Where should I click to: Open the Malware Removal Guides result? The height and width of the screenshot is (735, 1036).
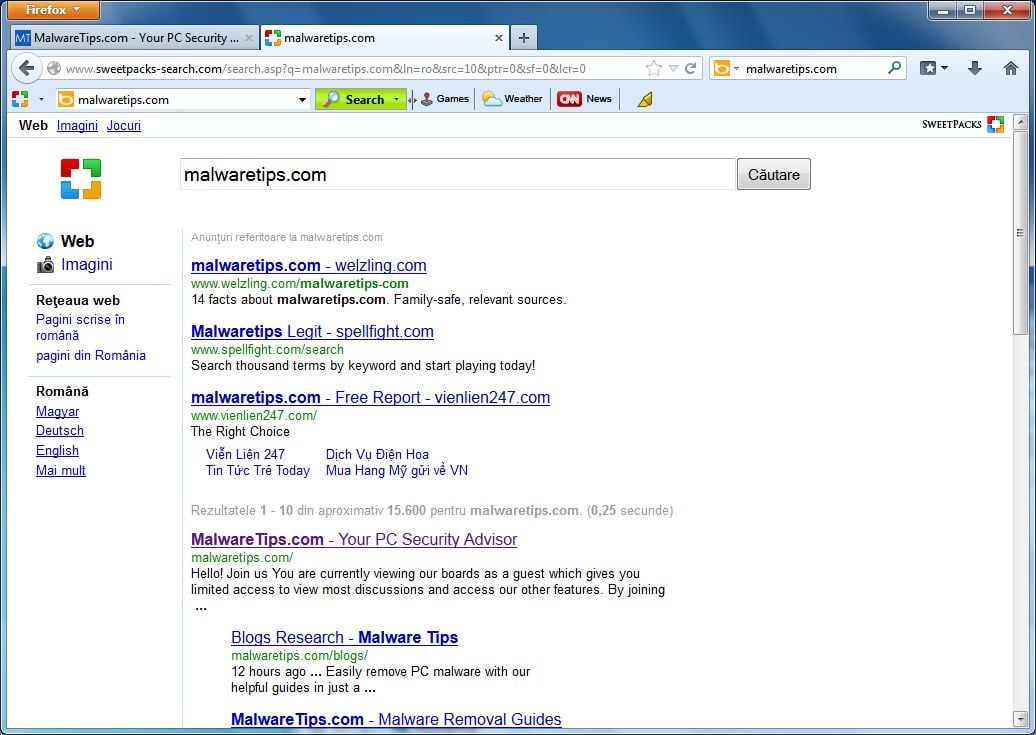pyautogui.click(x=396, y=720)
